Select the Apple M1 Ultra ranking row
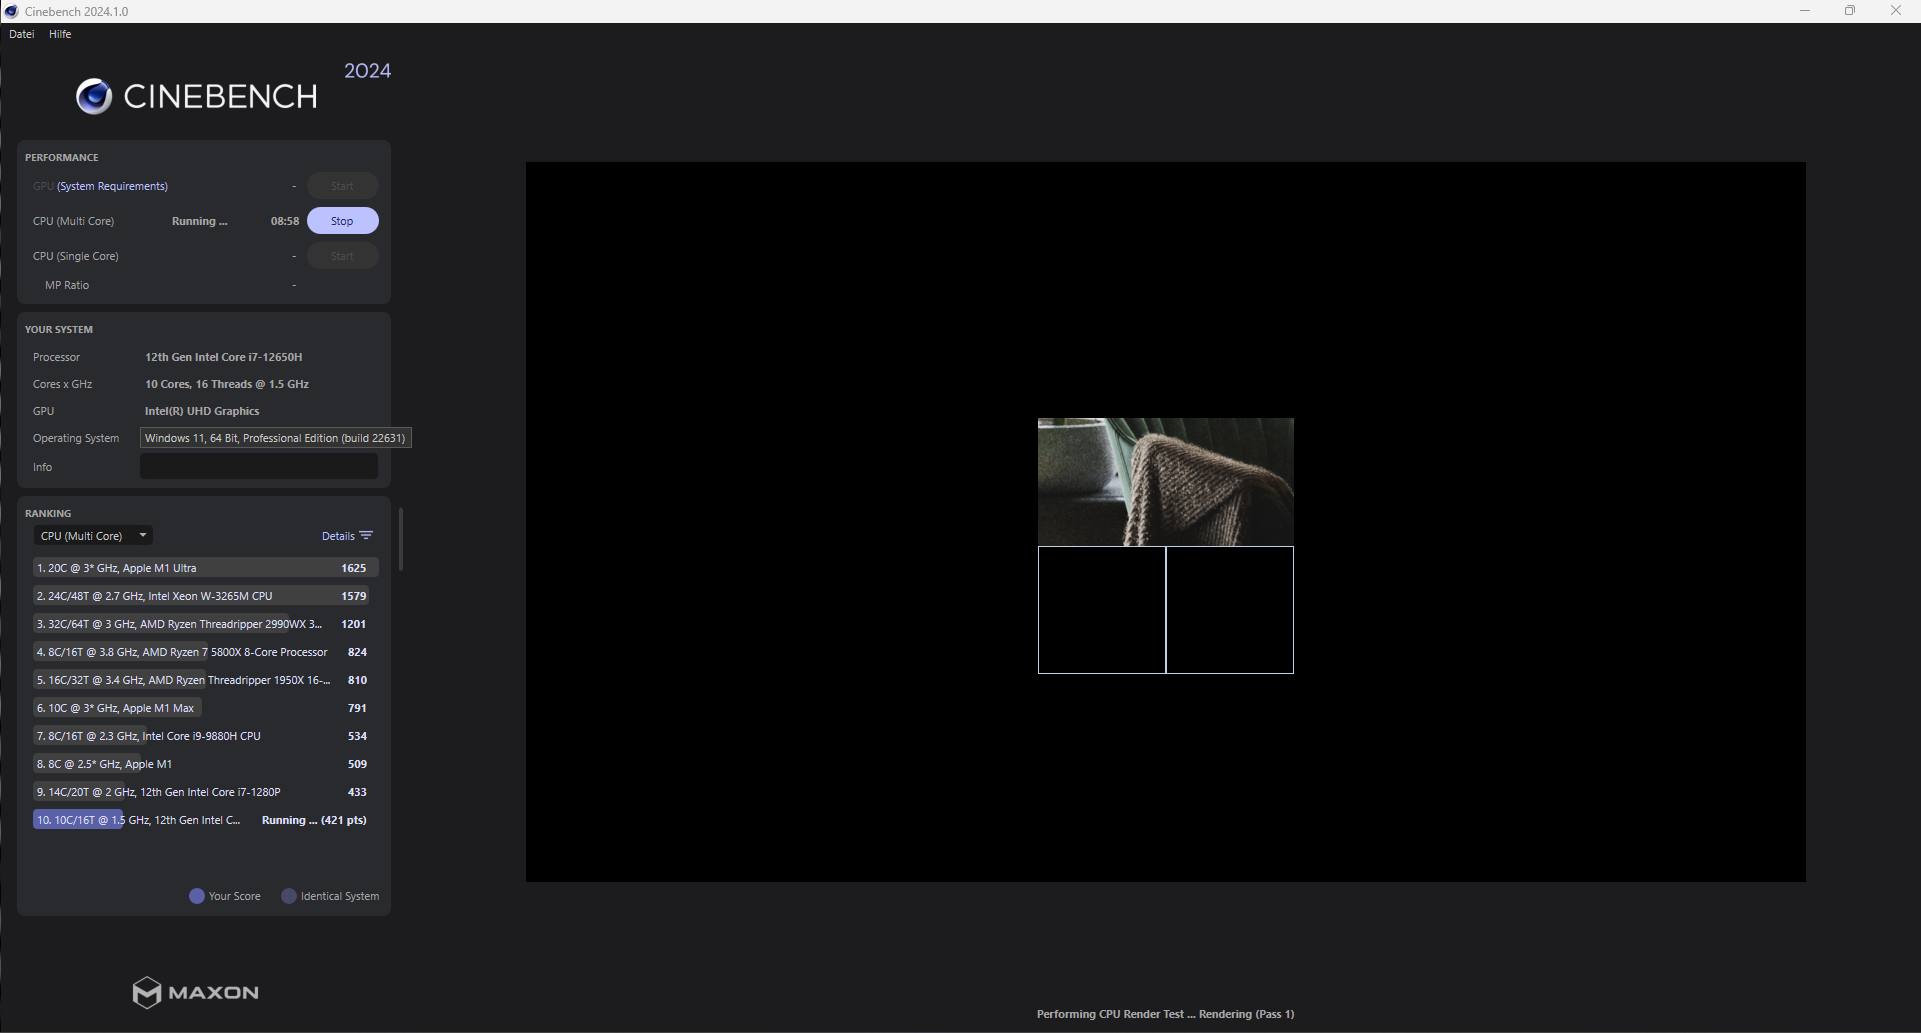 205,568
